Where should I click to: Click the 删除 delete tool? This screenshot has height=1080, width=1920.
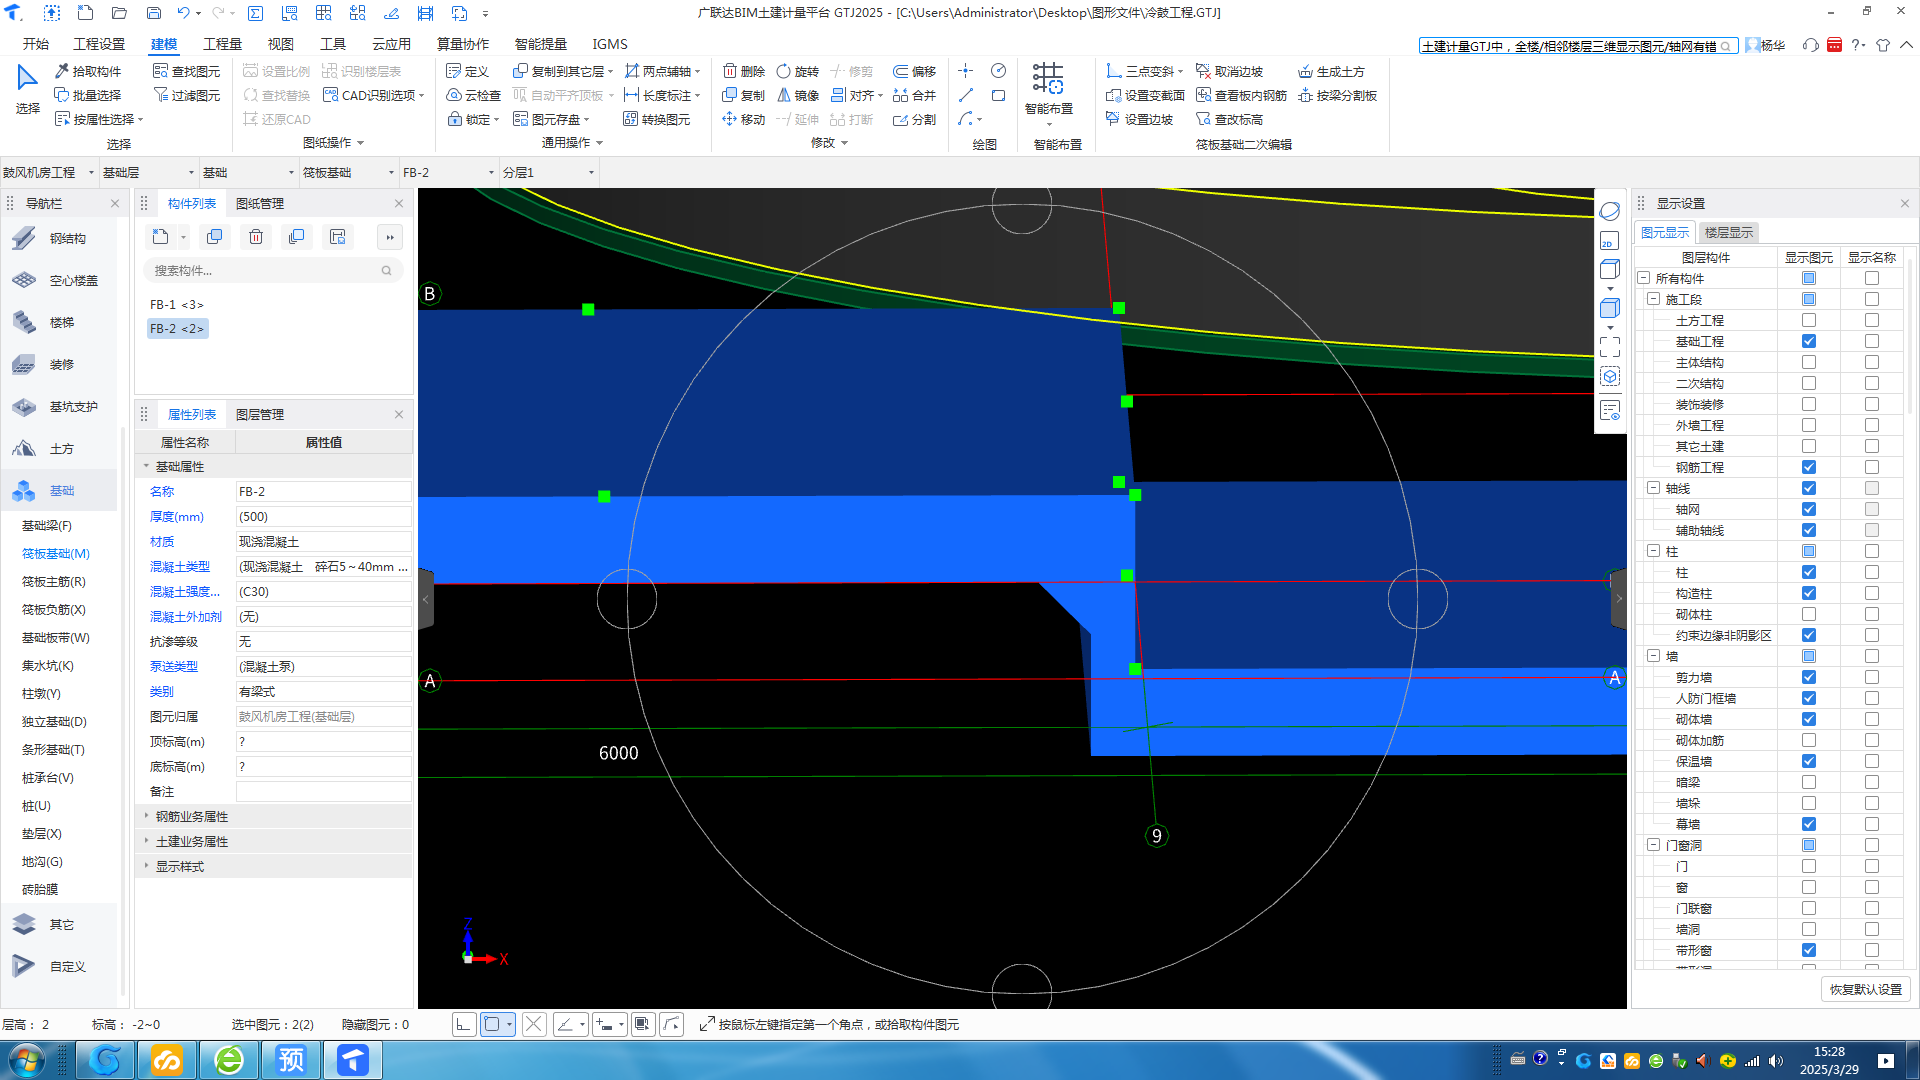click(x=744, y=71)
